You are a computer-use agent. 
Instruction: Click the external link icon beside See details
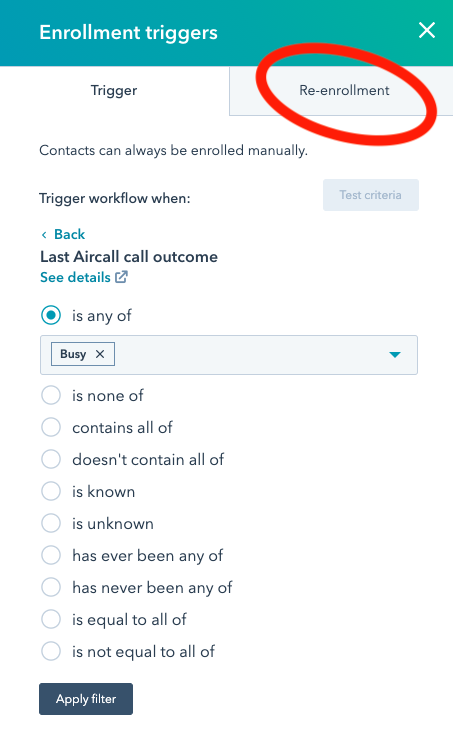(x=122, y=277)
